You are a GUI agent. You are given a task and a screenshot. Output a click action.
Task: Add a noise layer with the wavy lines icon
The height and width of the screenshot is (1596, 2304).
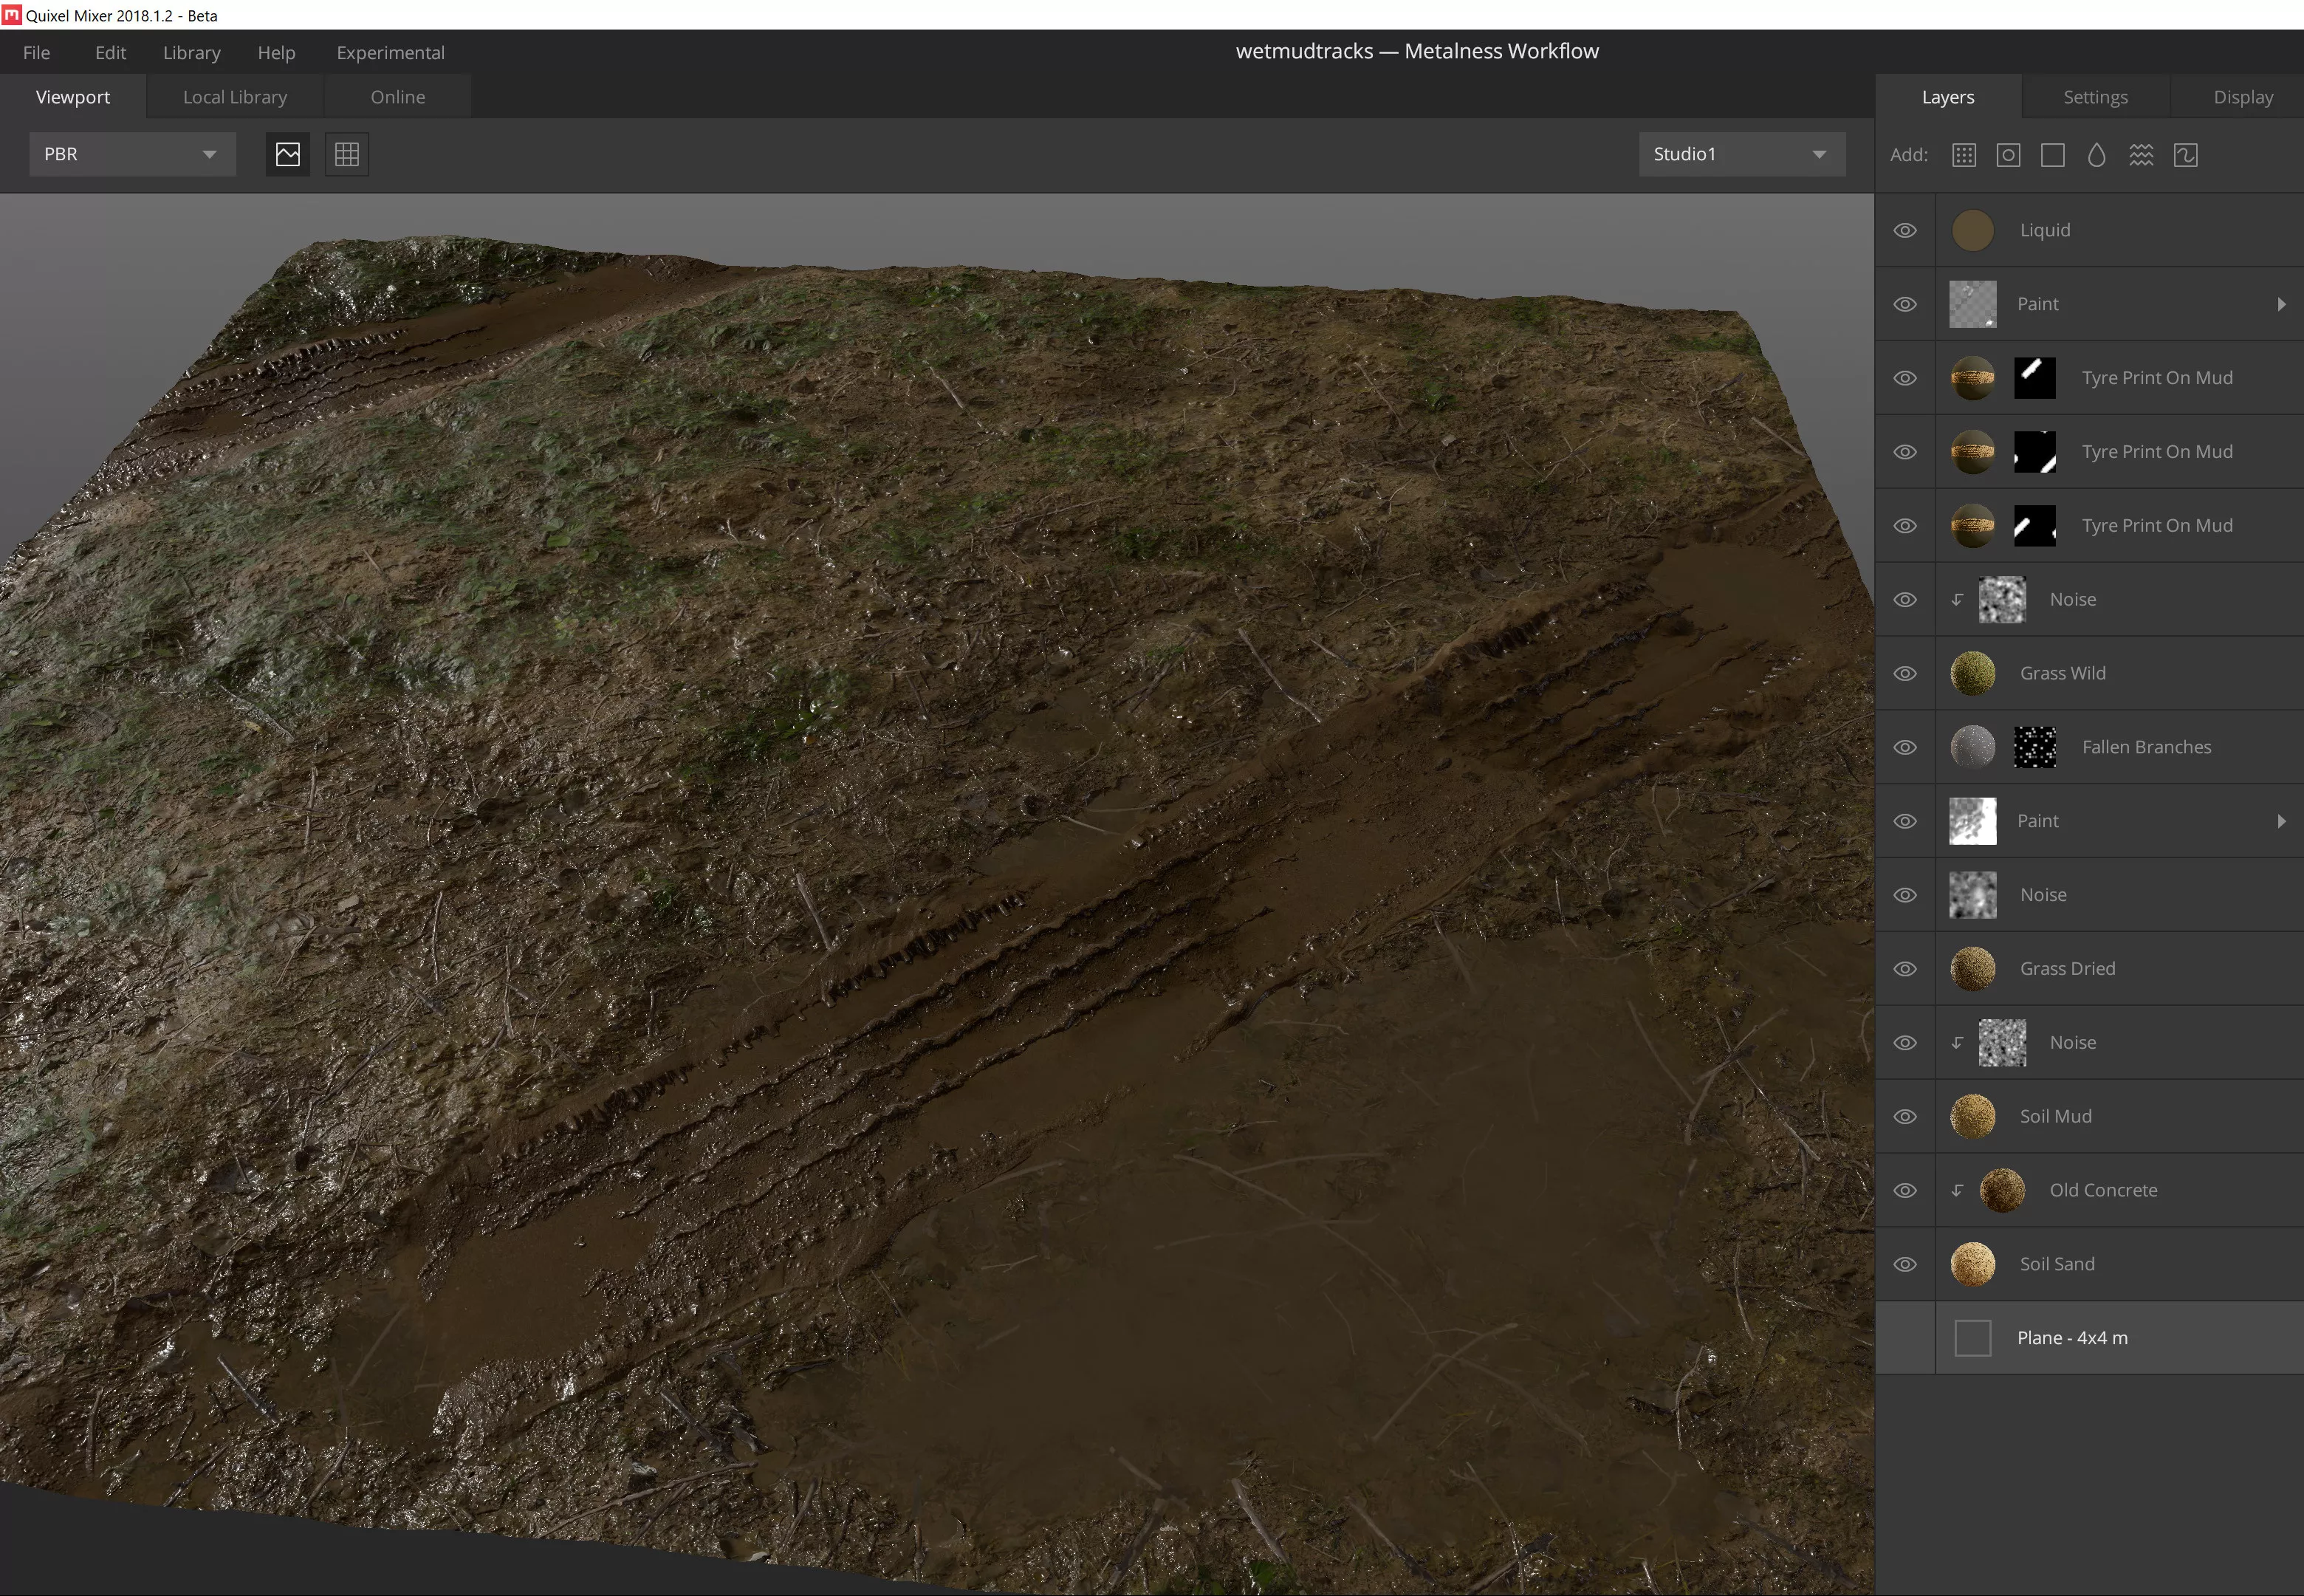2141,155
